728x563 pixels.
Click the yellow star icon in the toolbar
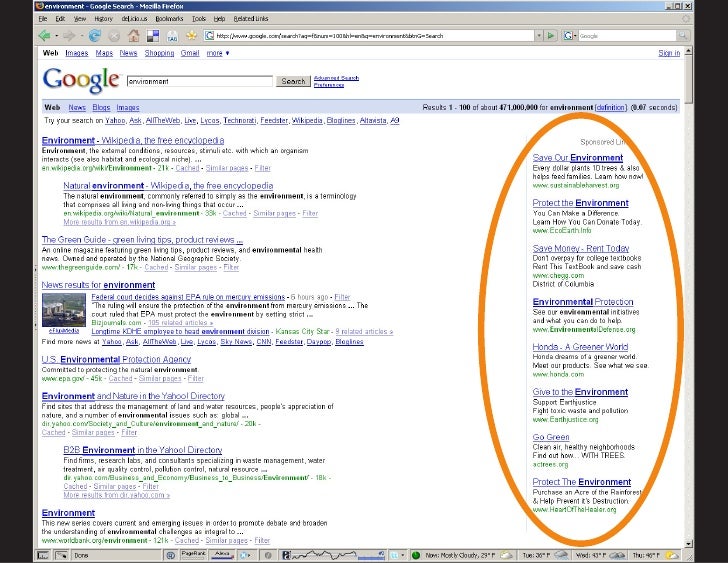click(191, 35)
